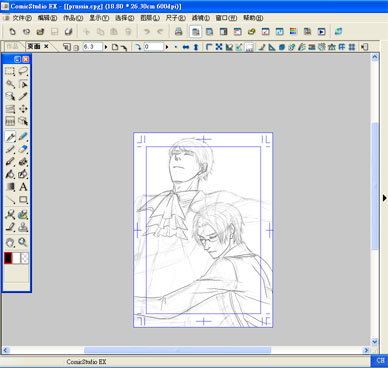Pick the Eraser tool

(x=23, y=149)
